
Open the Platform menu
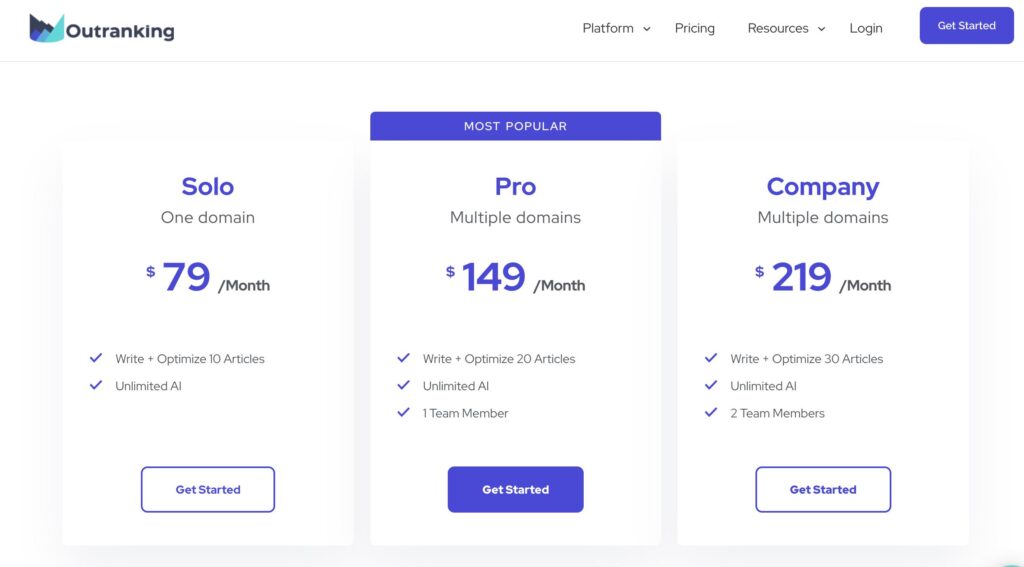pyautogui.click(x=608, y=28)
